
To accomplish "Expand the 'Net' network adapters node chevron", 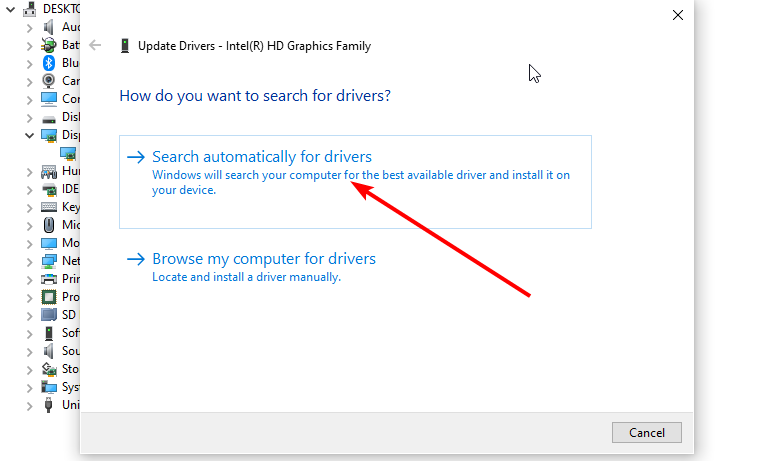I will (x=29, y=262).
